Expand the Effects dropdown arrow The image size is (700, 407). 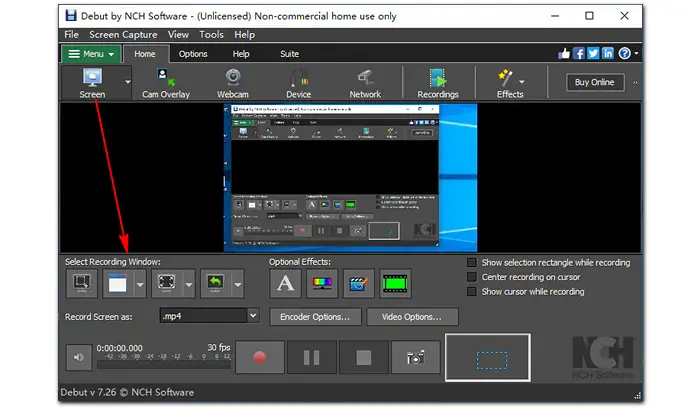click(521, 82)
